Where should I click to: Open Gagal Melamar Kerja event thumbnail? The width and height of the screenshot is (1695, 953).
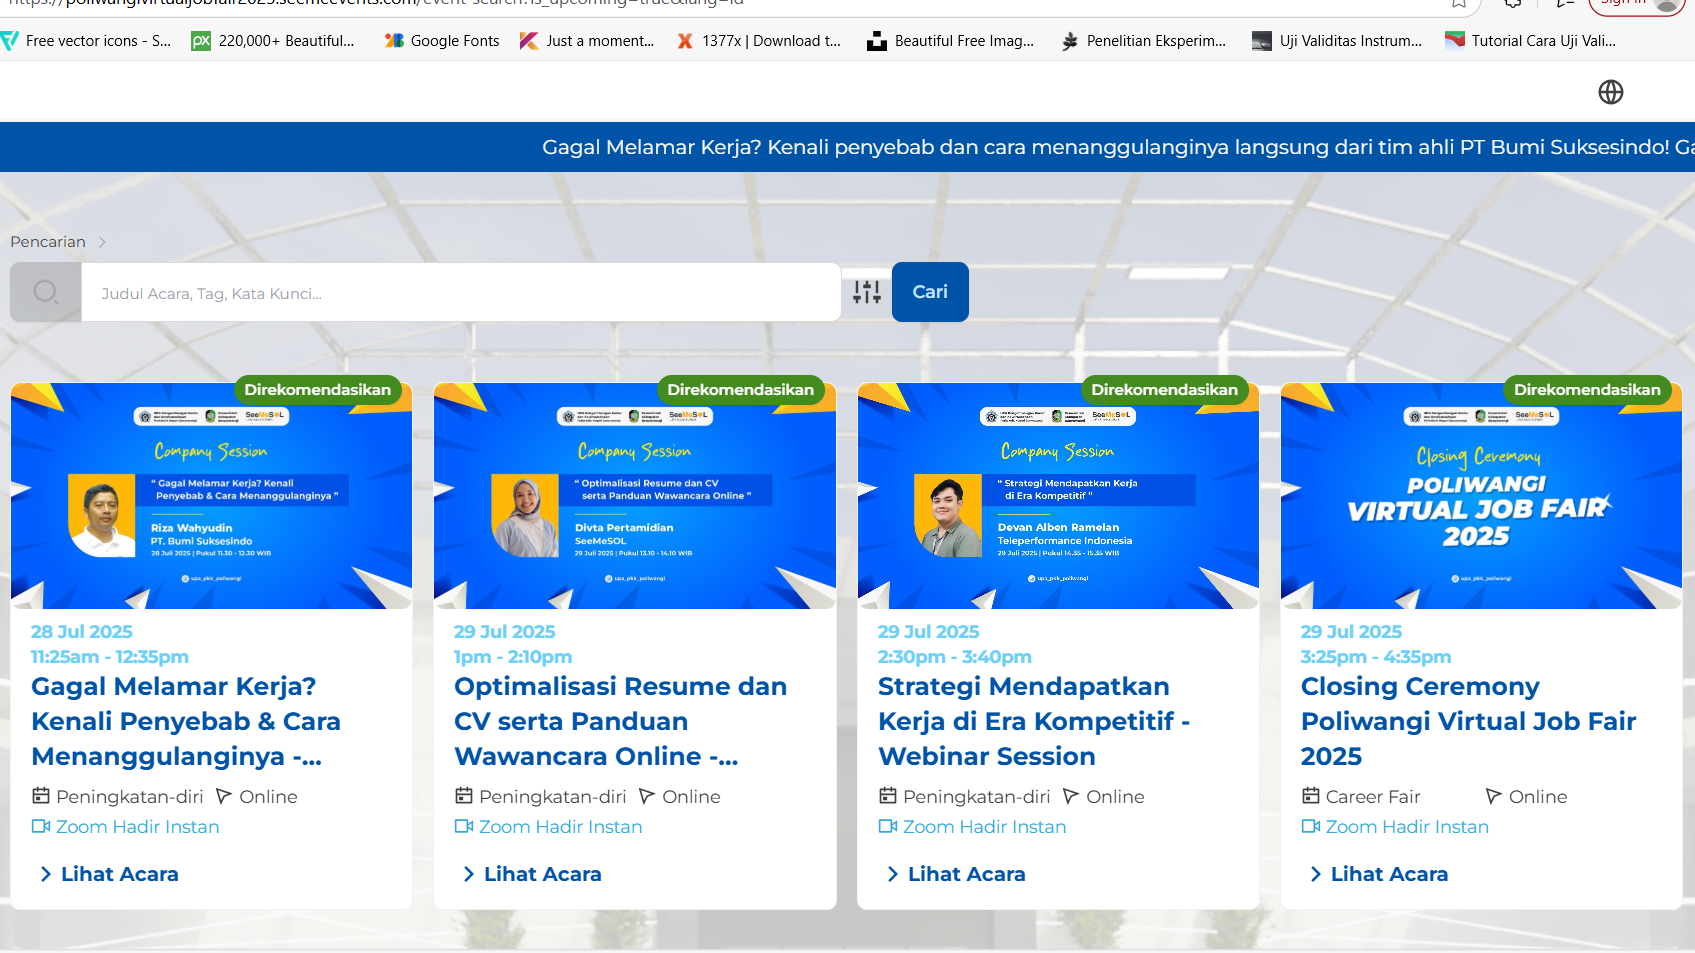pos(211,496)
